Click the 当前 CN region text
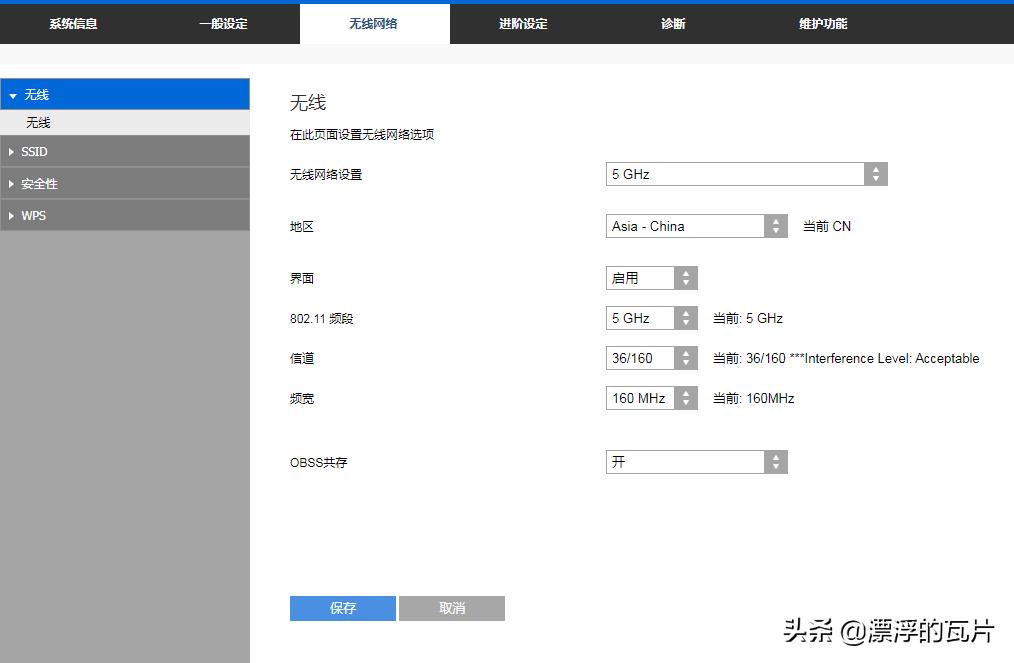1014x663 pixels. (826, 226)
